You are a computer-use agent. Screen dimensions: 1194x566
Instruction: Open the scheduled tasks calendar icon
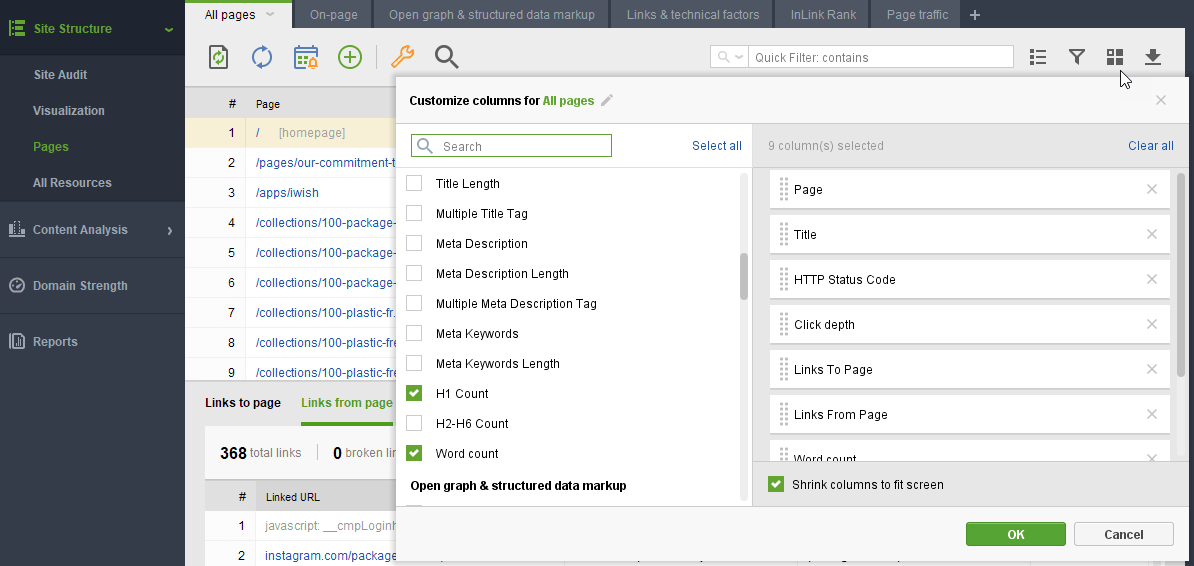pos(305,57)
